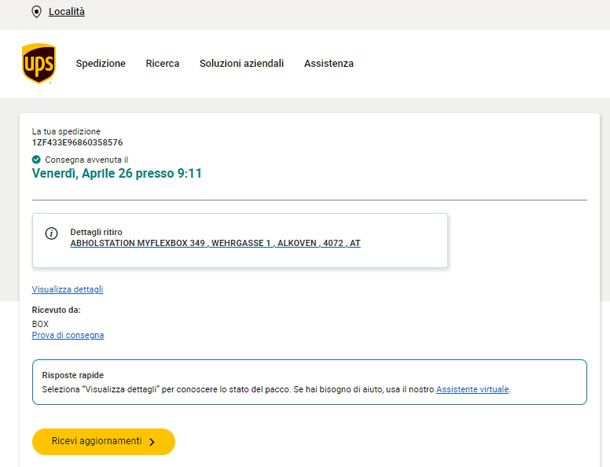Open the Località link
This screenshot has width=610, height=467.
click(67, 12)
